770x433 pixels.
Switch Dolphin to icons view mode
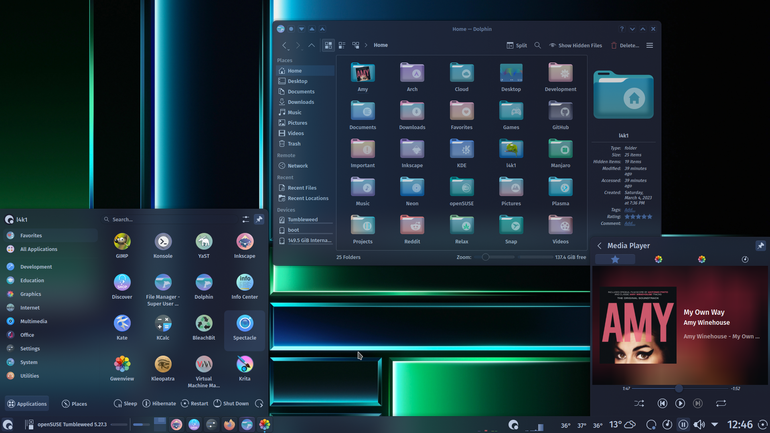coord(328,45)
